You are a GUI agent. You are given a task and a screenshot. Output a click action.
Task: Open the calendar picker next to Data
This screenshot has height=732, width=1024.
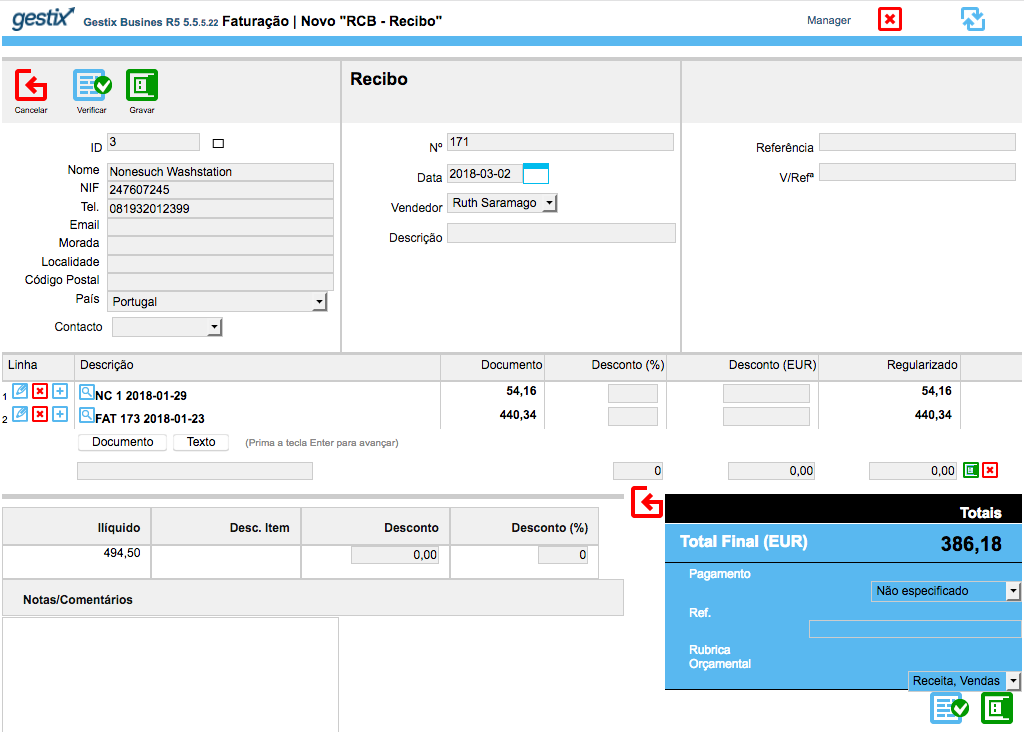tap(536, 174)
